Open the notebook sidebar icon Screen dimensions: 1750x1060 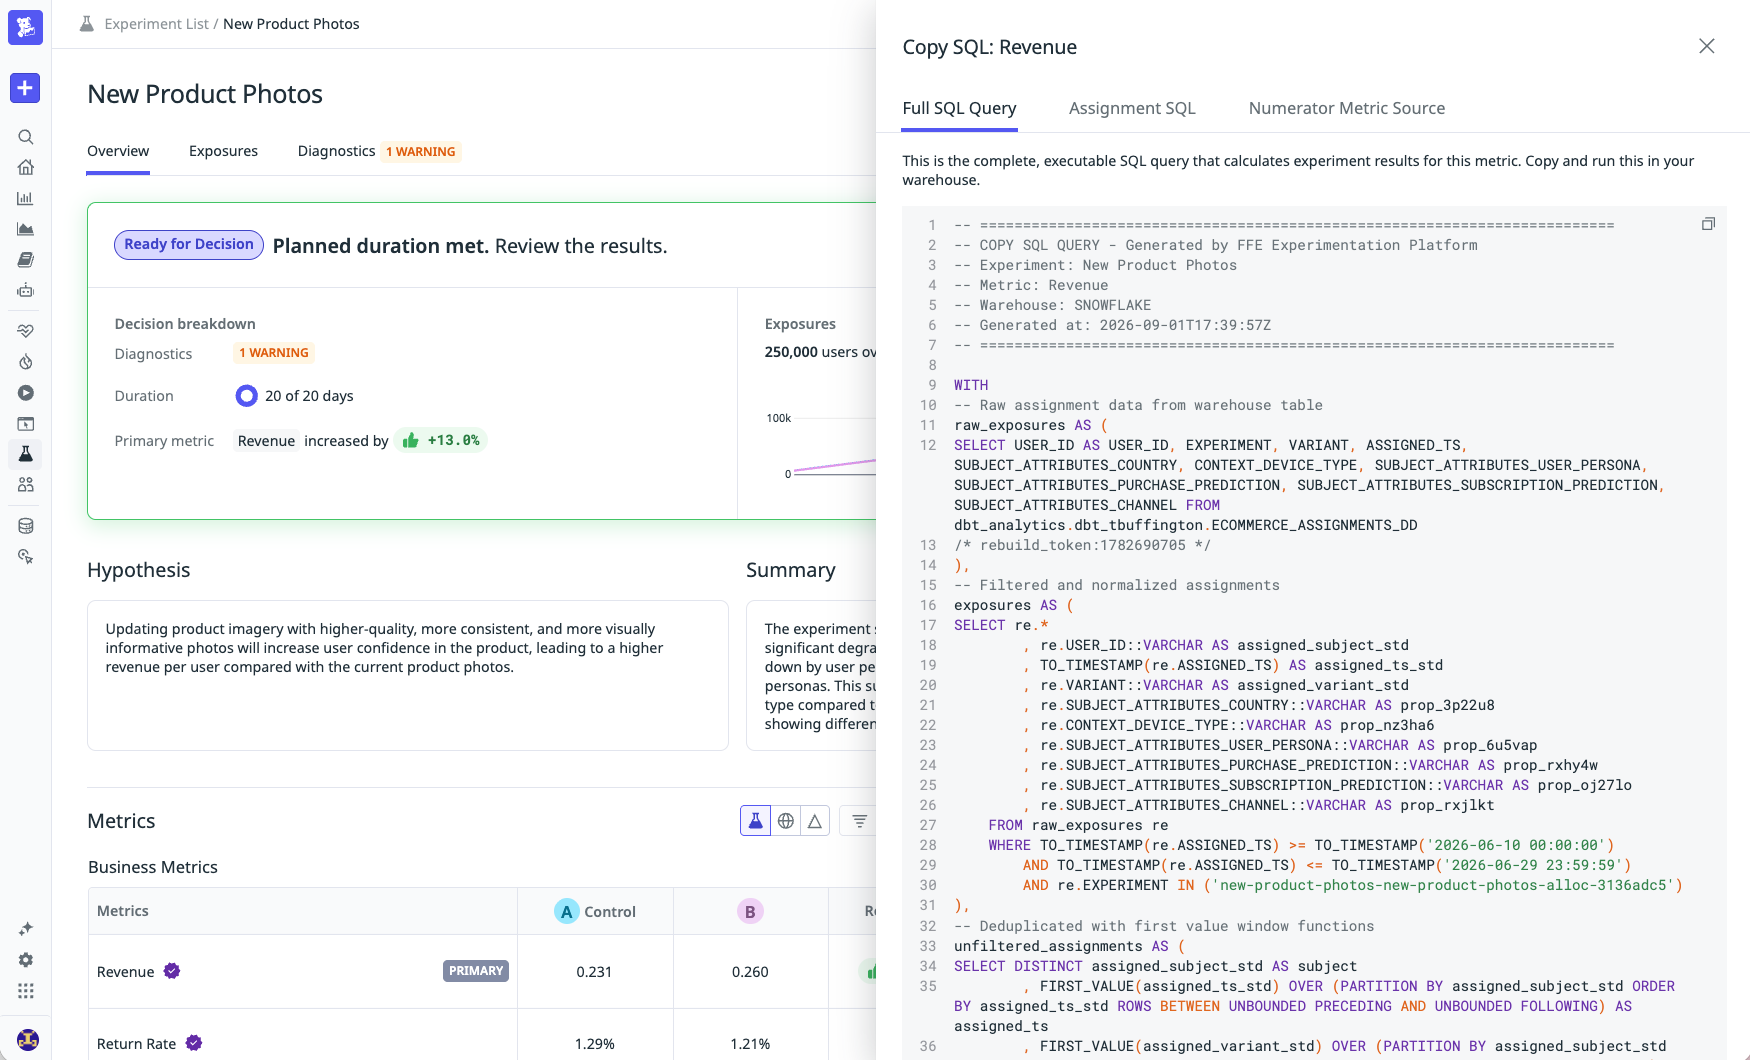[26, 260]
